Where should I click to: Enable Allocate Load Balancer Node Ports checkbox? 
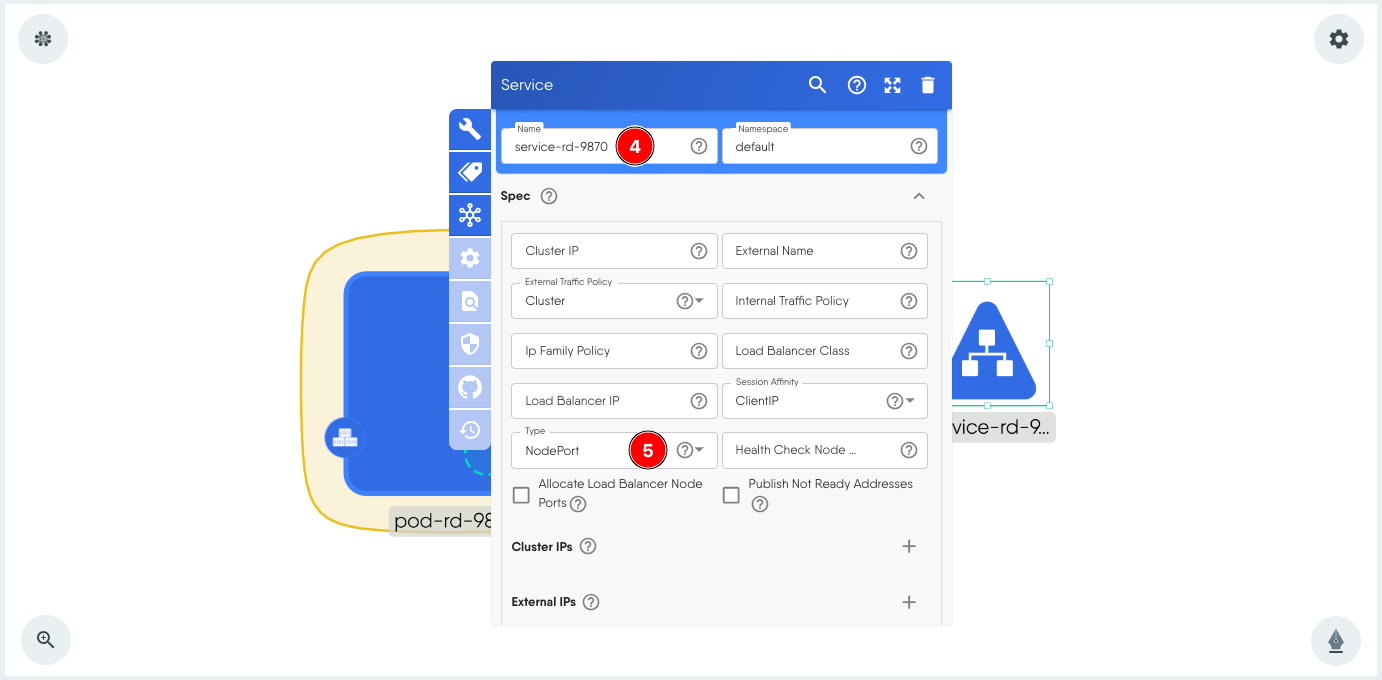[521, 495]
